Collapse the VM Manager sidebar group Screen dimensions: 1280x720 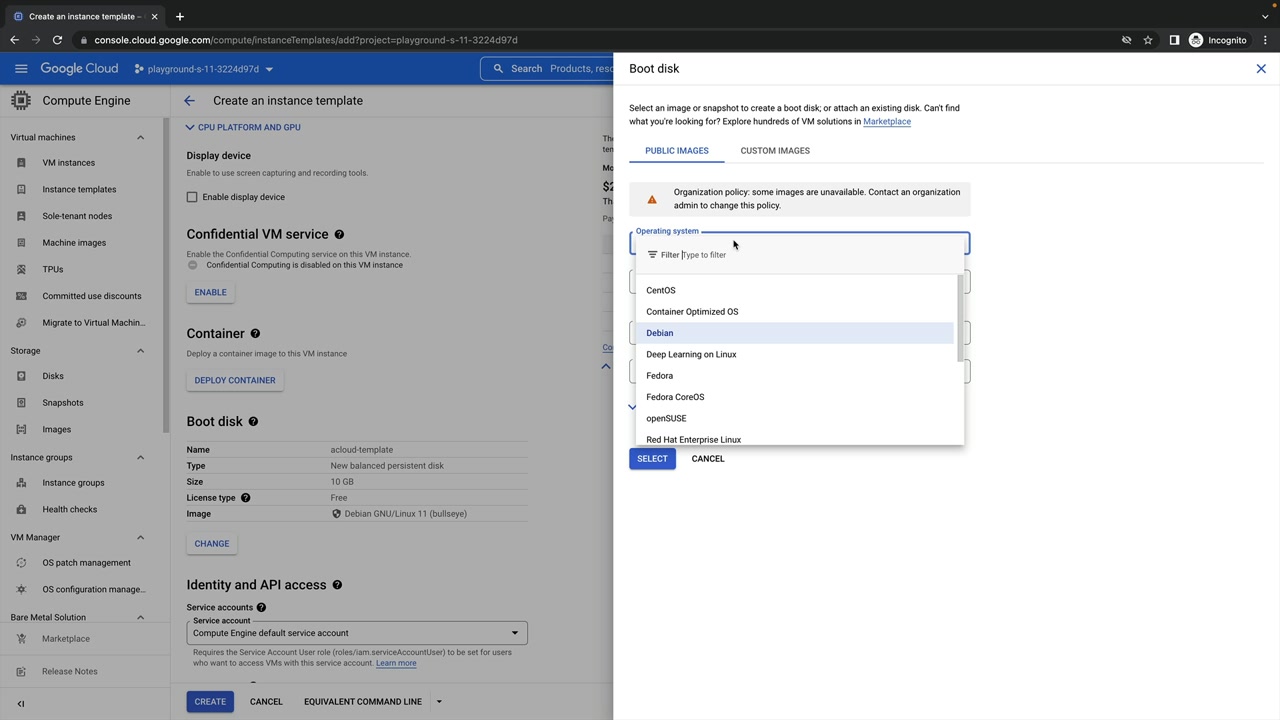[140, 538]
